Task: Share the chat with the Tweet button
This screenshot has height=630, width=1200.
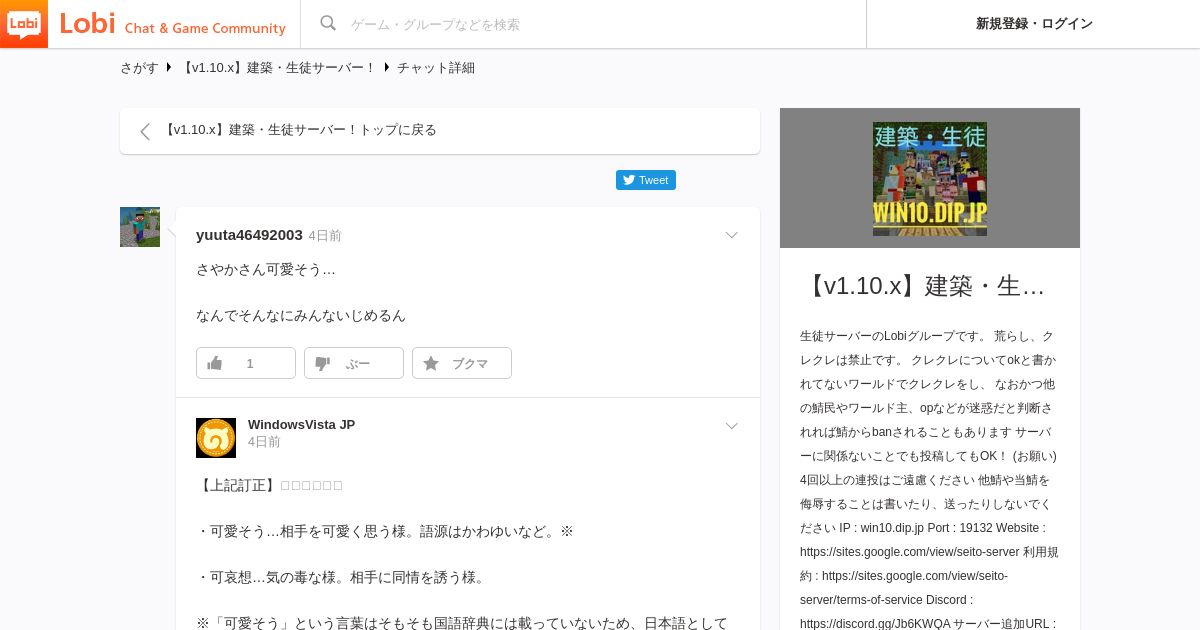Action: (646, 180)
